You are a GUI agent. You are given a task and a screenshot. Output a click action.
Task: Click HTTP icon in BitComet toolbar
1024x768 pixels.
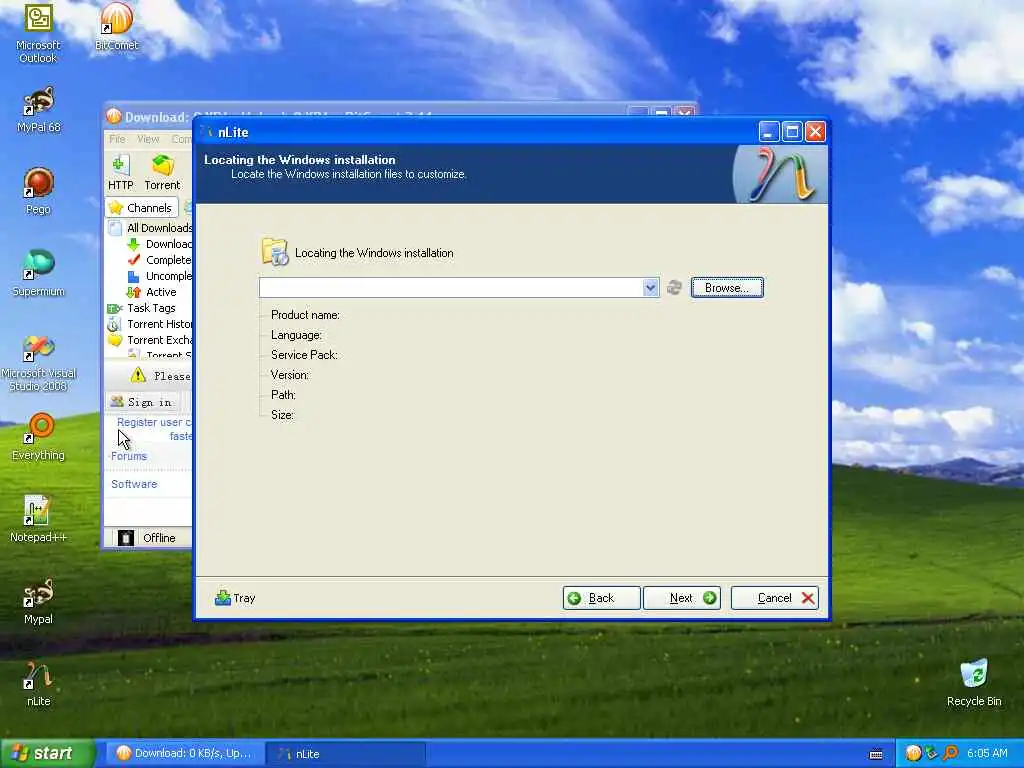point(120,172)
